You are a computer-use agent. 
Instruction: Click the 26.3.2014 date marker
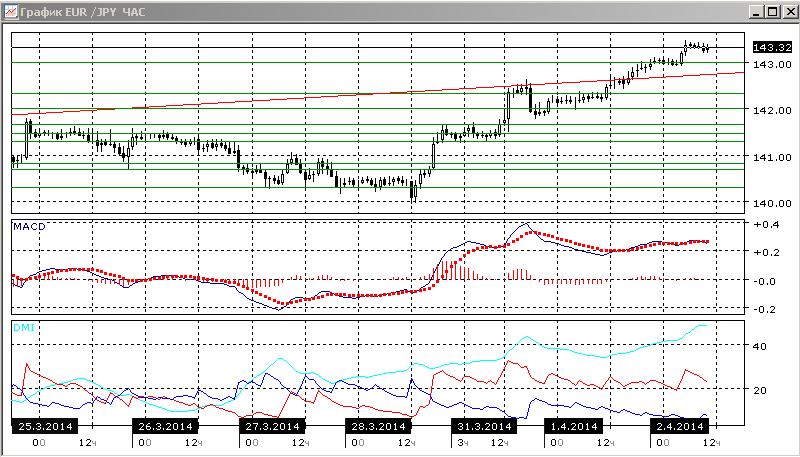[x=165, y=426]
